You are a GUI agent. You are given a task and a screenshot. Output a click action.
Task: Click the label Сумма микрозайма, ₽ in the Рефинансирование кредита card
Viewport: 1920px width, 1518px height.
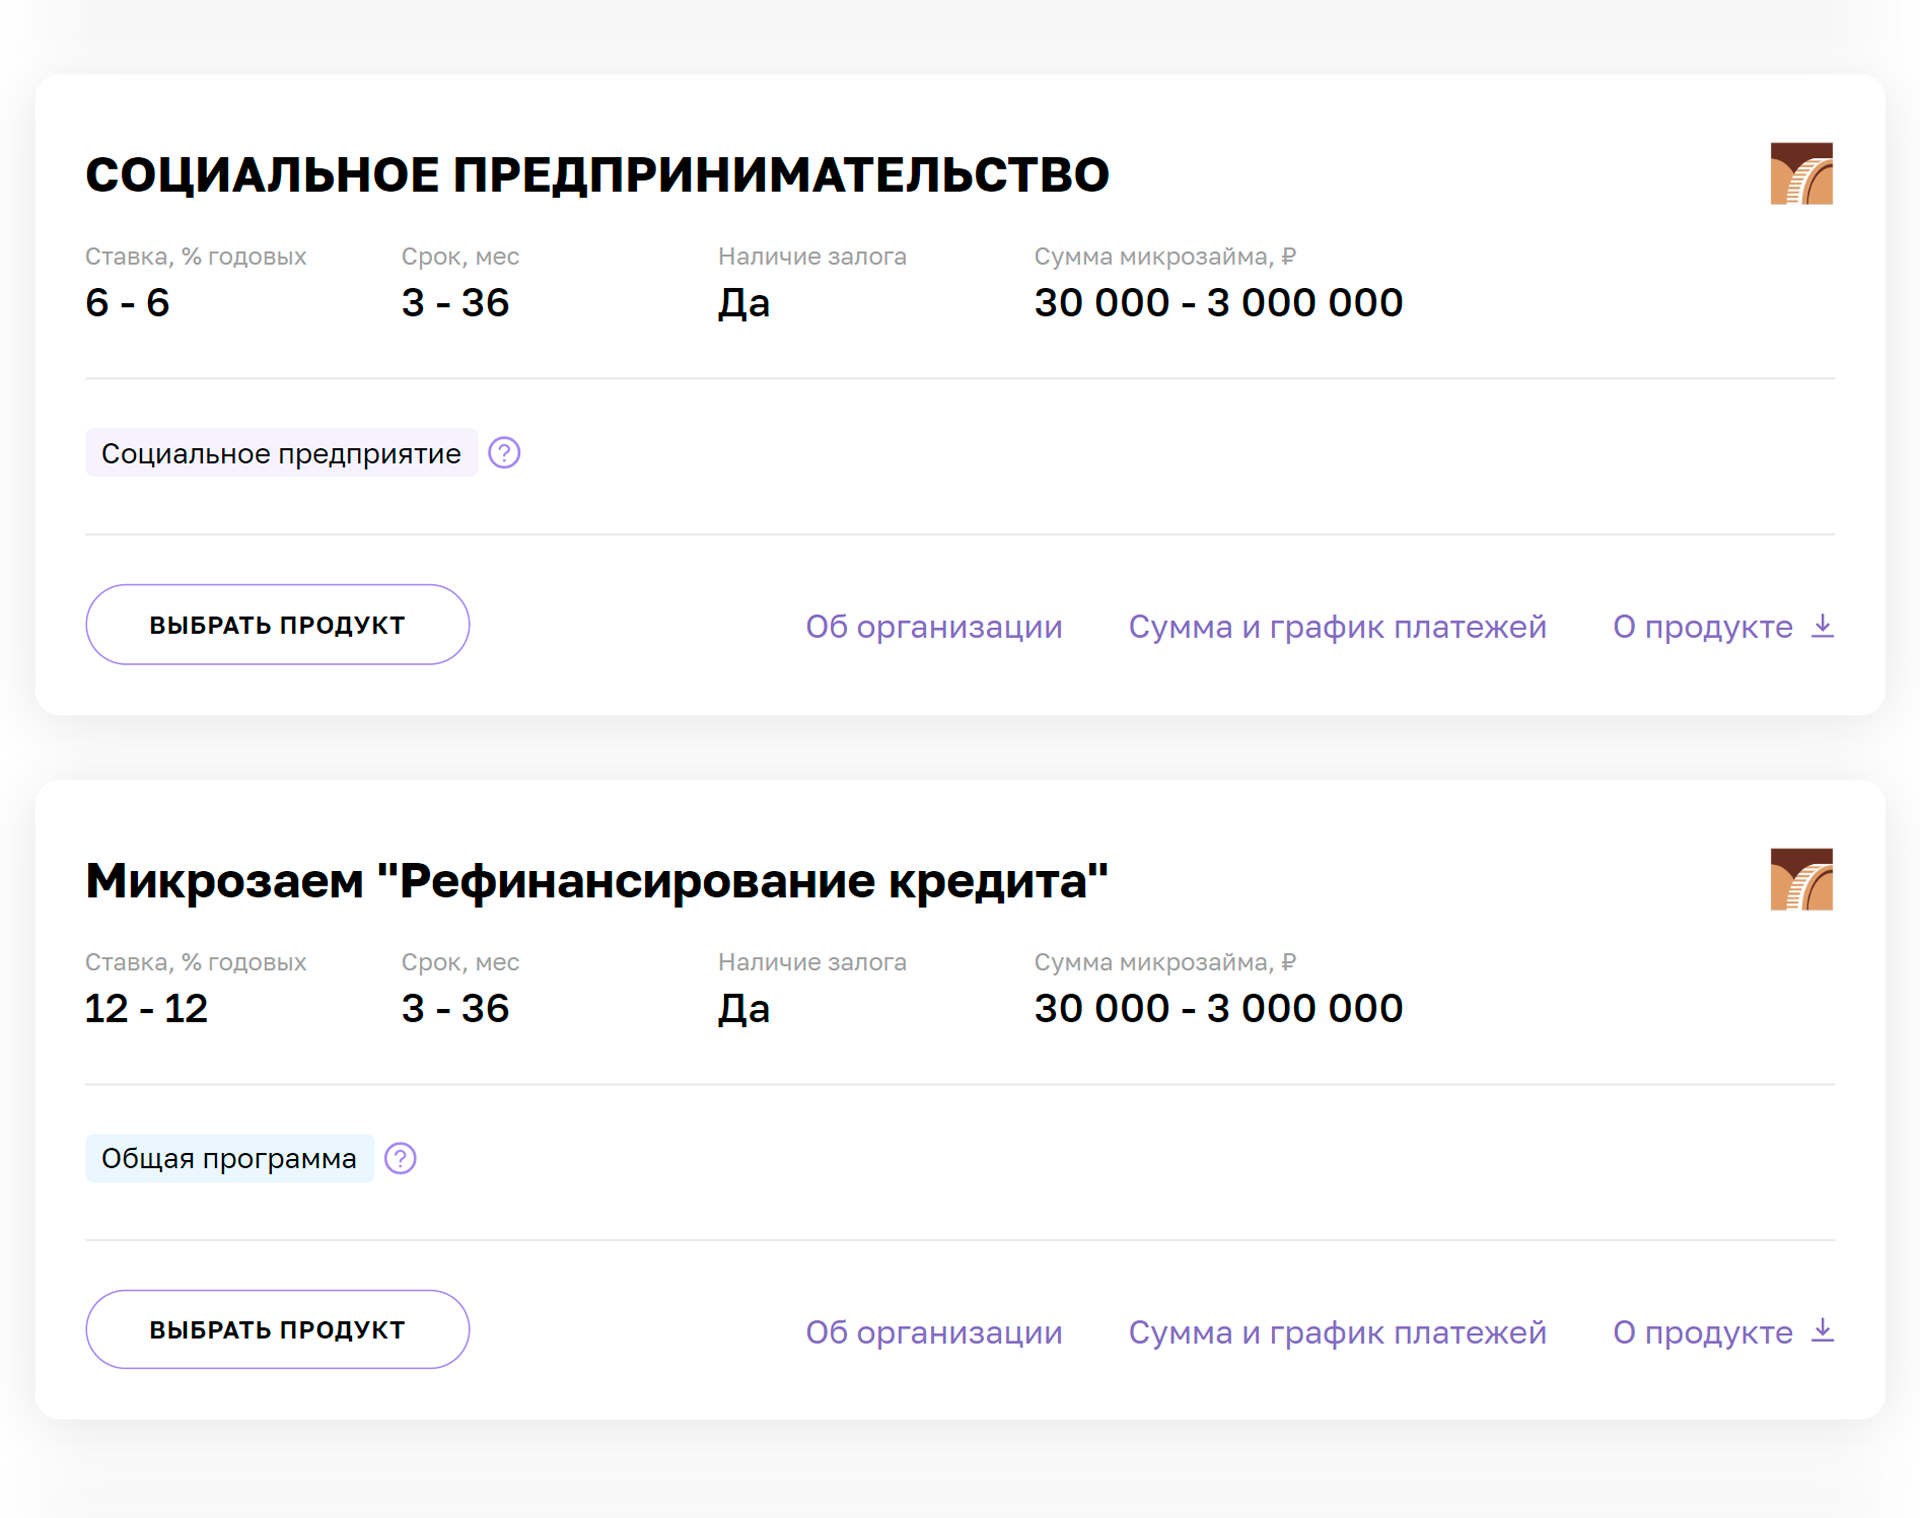pos(1165,962)
